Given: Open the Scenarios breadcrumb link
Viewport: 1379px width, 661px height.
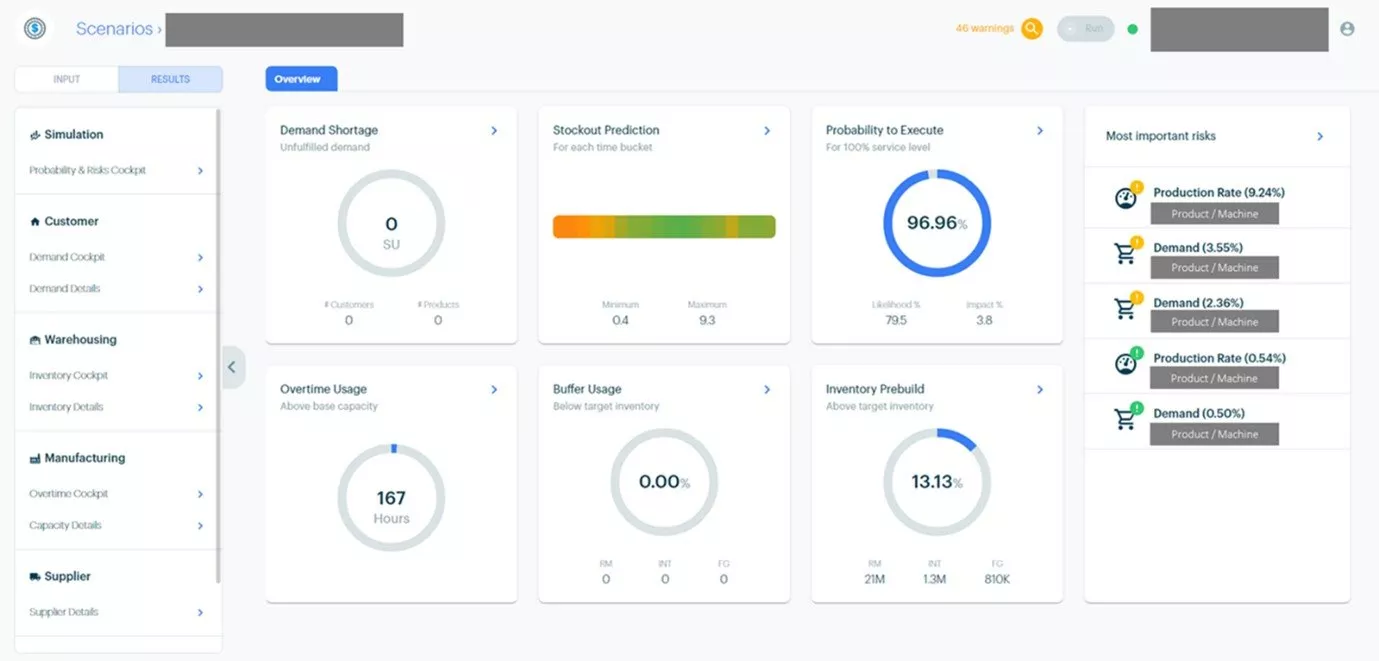Looking at the screenshot, I should 114,29.
